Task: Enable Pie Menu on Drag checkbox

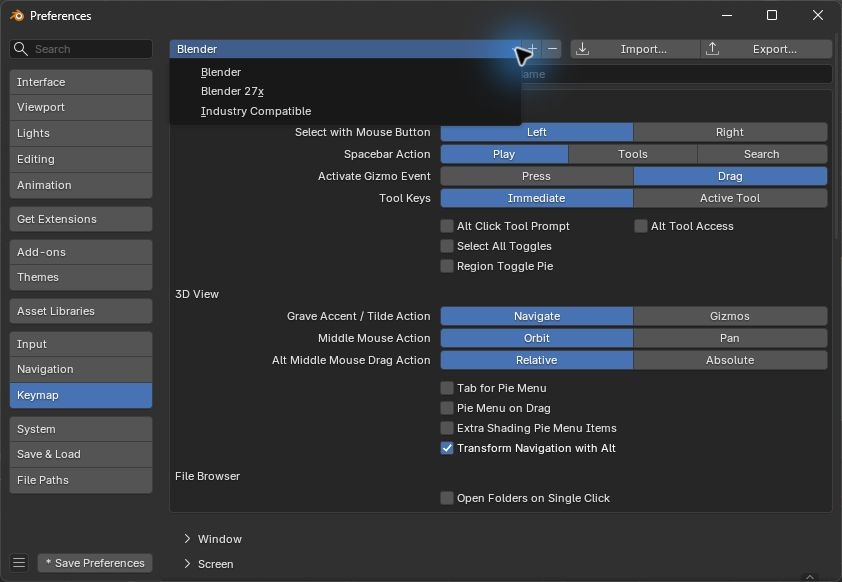Action: 447,408
